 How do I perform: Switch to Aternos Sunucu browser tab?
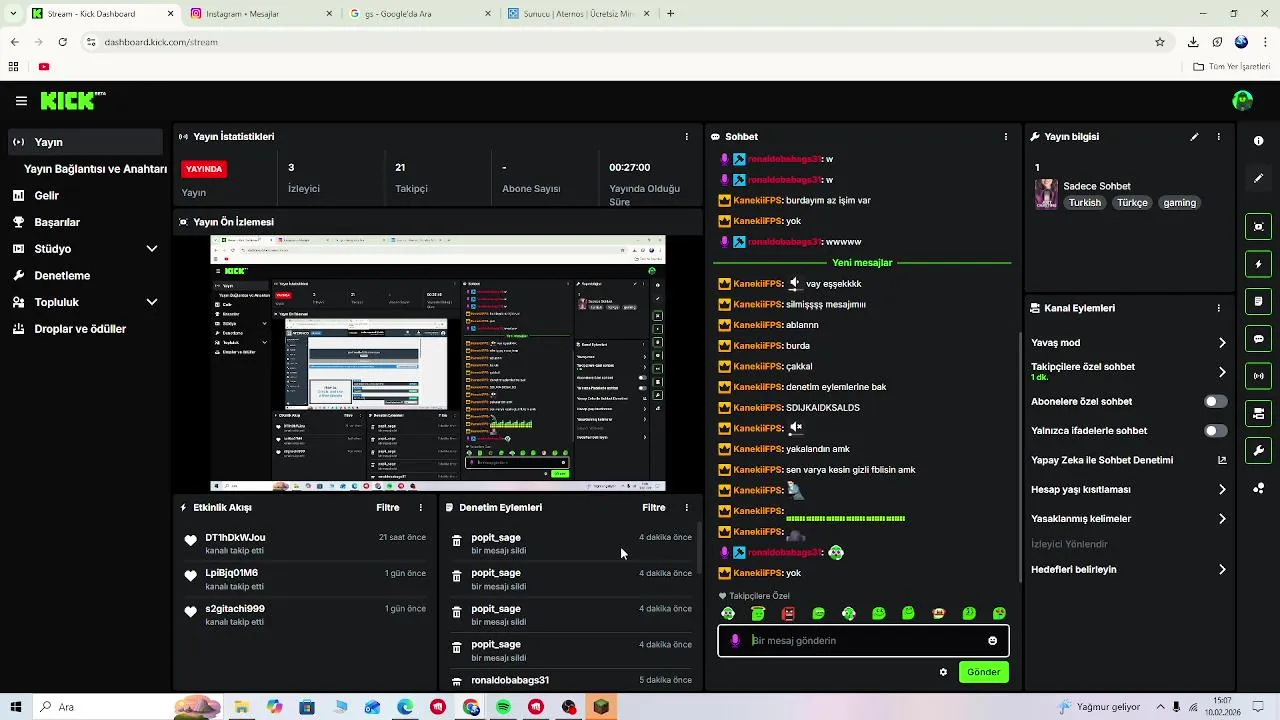tap(579, 14)
